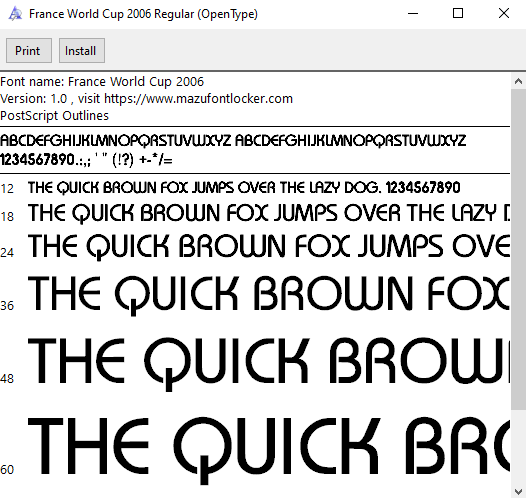Click the digits and punctuation sample line 1234567890

coord(86,160)
